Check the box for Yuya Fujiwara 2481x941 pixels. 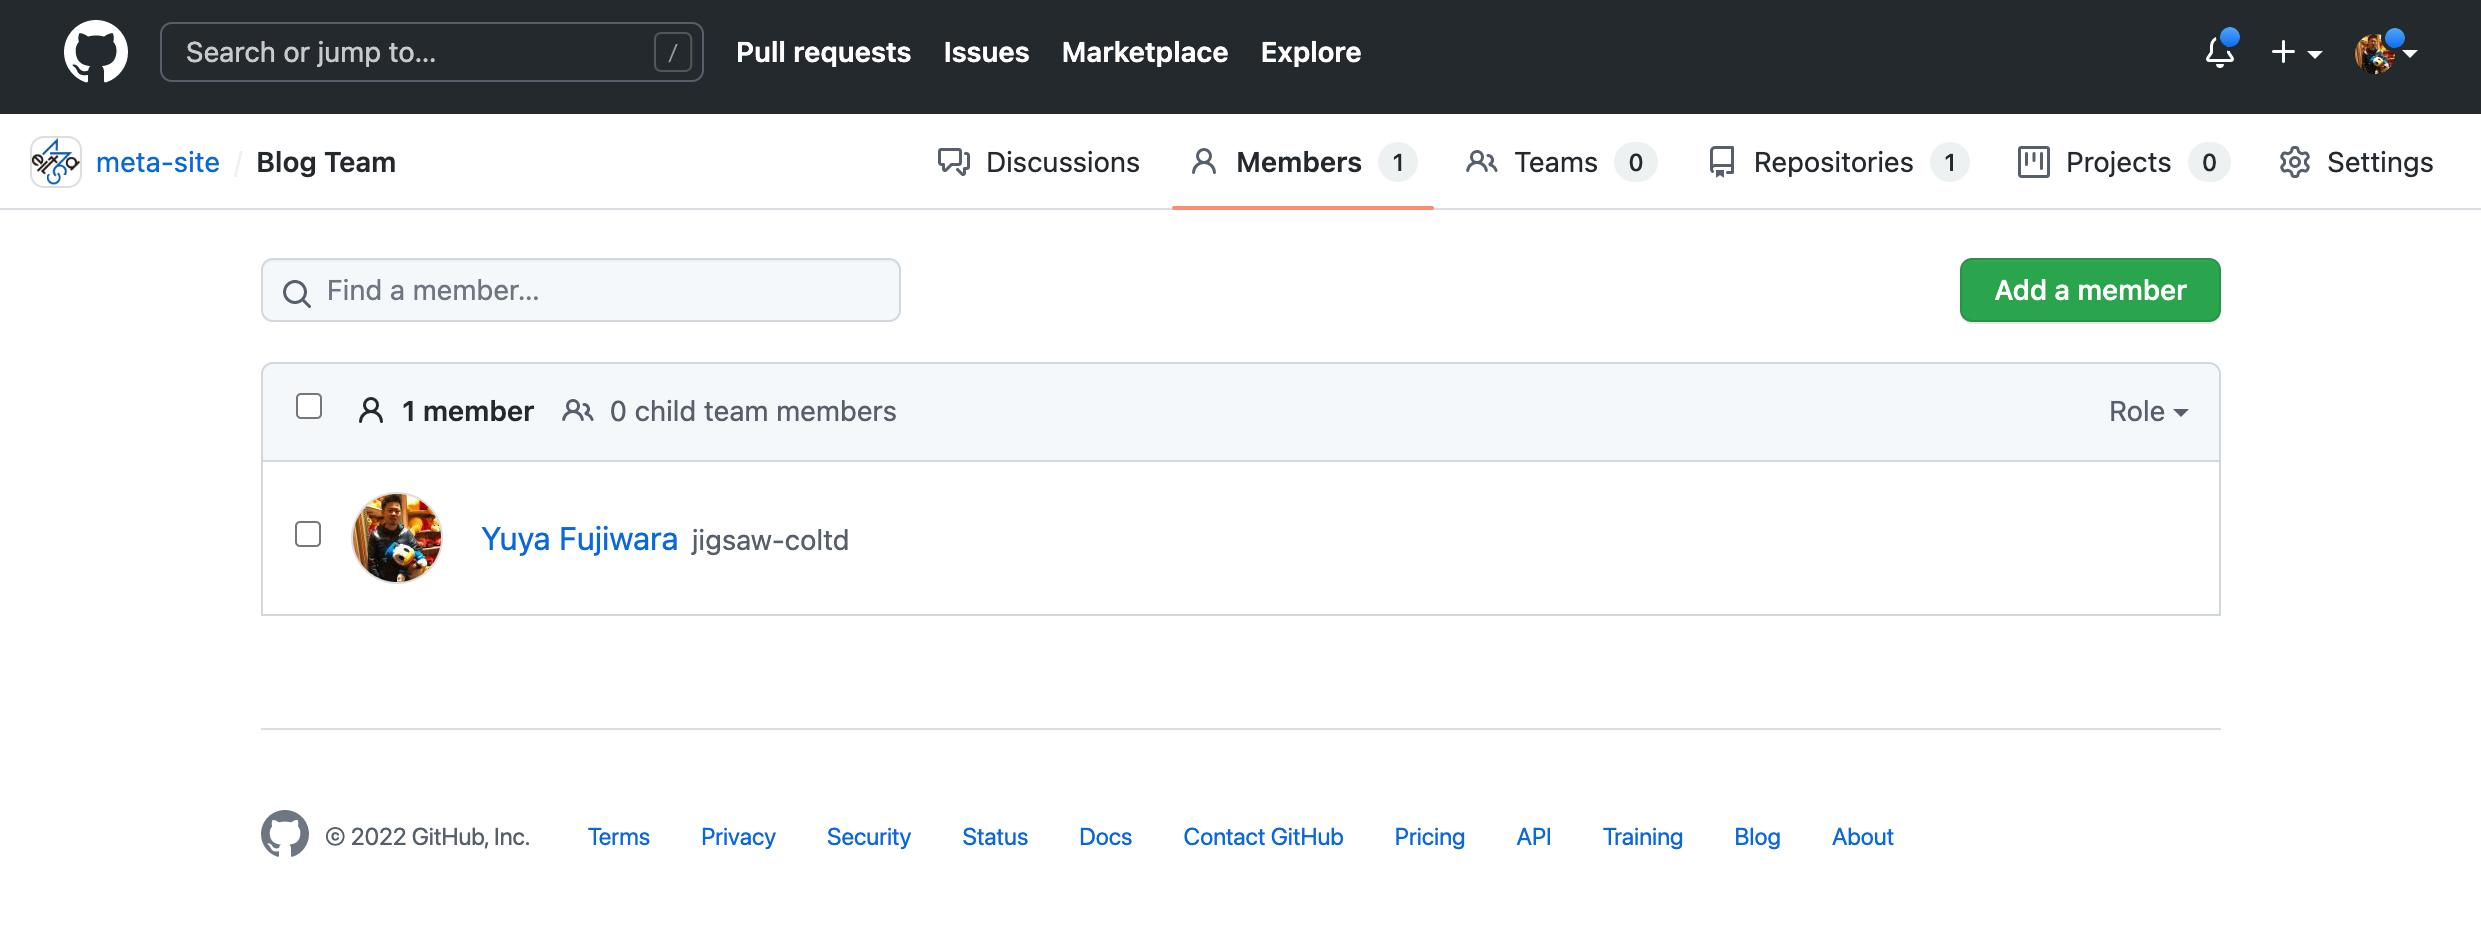308,534
